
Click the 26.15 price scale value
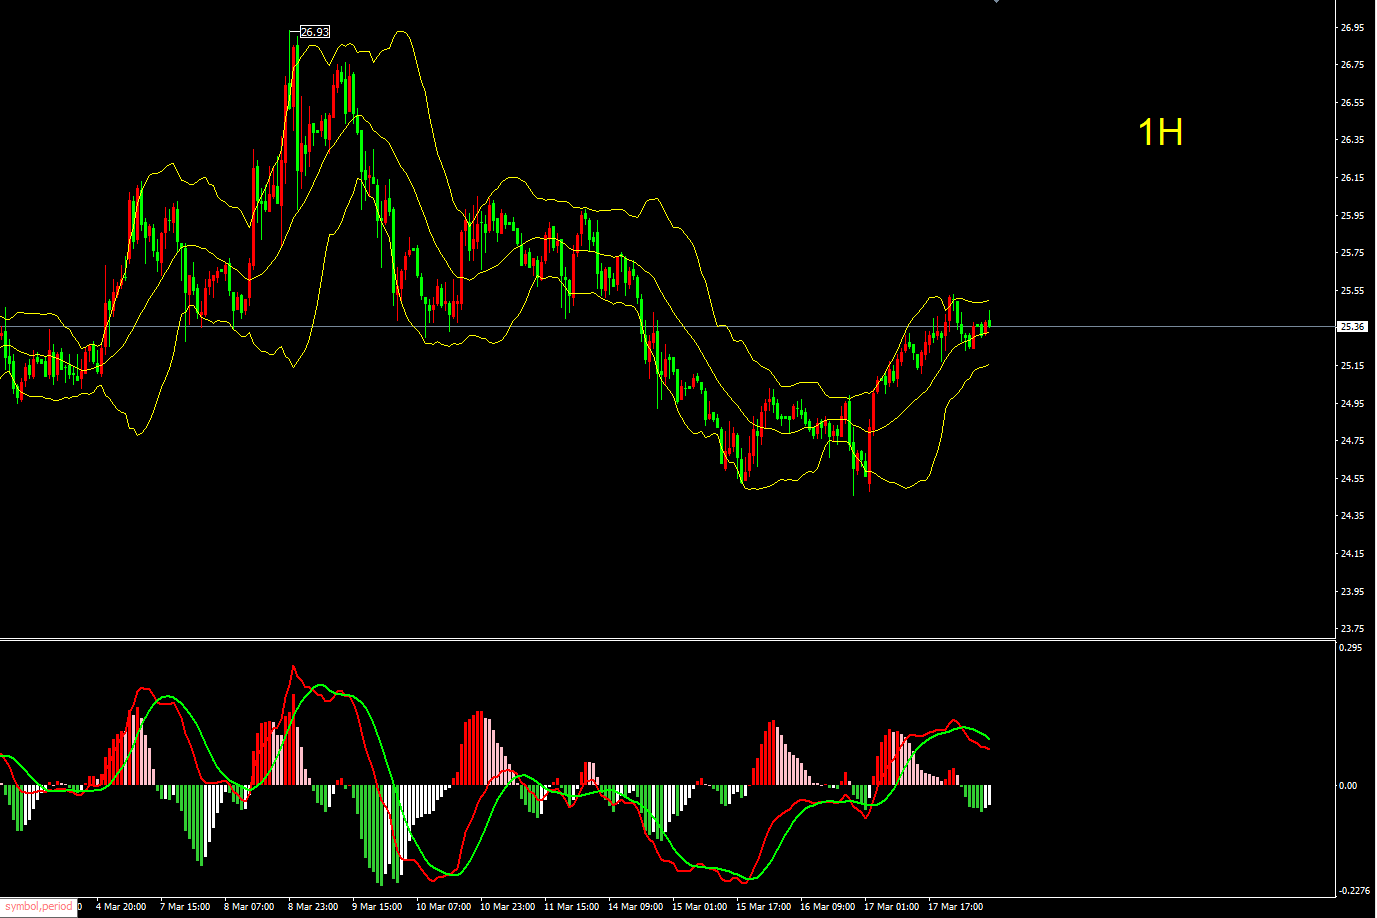point(1352,178)
